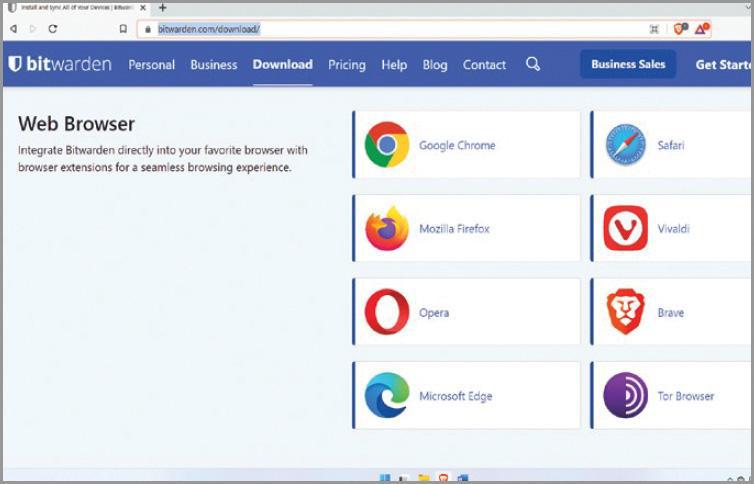This screenshot has height=484, width=754.
Task: Click the Mozilla Firefox text link
Action: [x=454, y=229]
